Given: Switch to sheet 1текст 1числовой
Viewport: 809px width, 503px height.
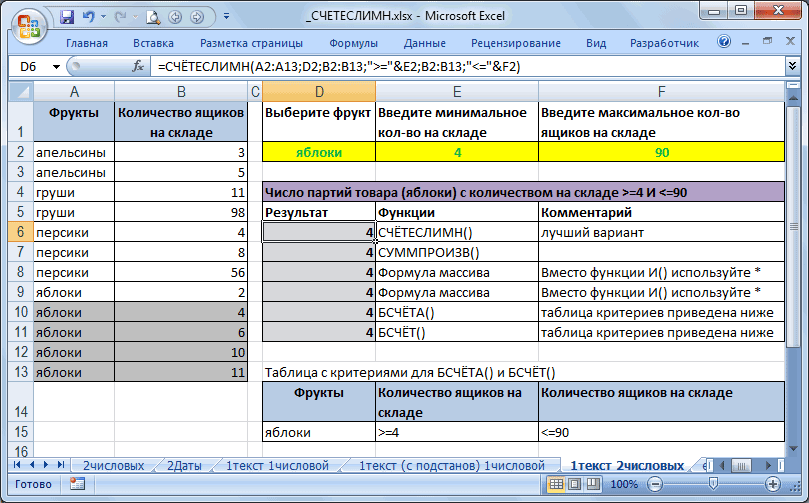Looking at the screenshot, I should click(x=277, y=465).
